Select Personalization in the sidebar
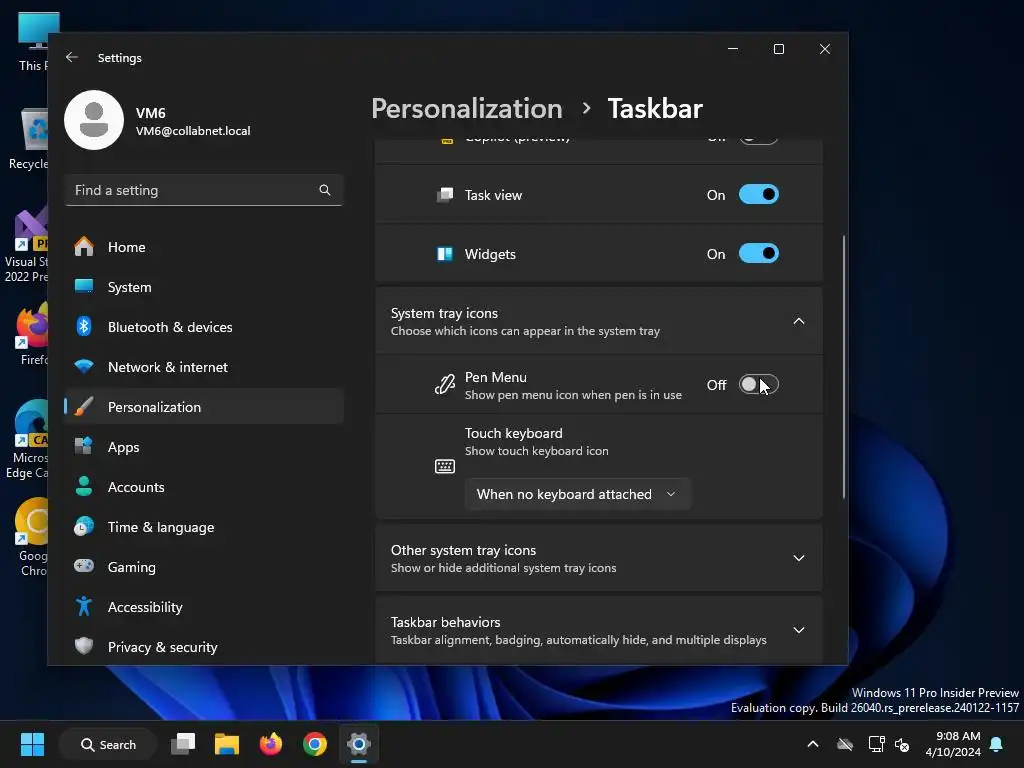The image size is (1024, 768). click(x=204, y=407)
